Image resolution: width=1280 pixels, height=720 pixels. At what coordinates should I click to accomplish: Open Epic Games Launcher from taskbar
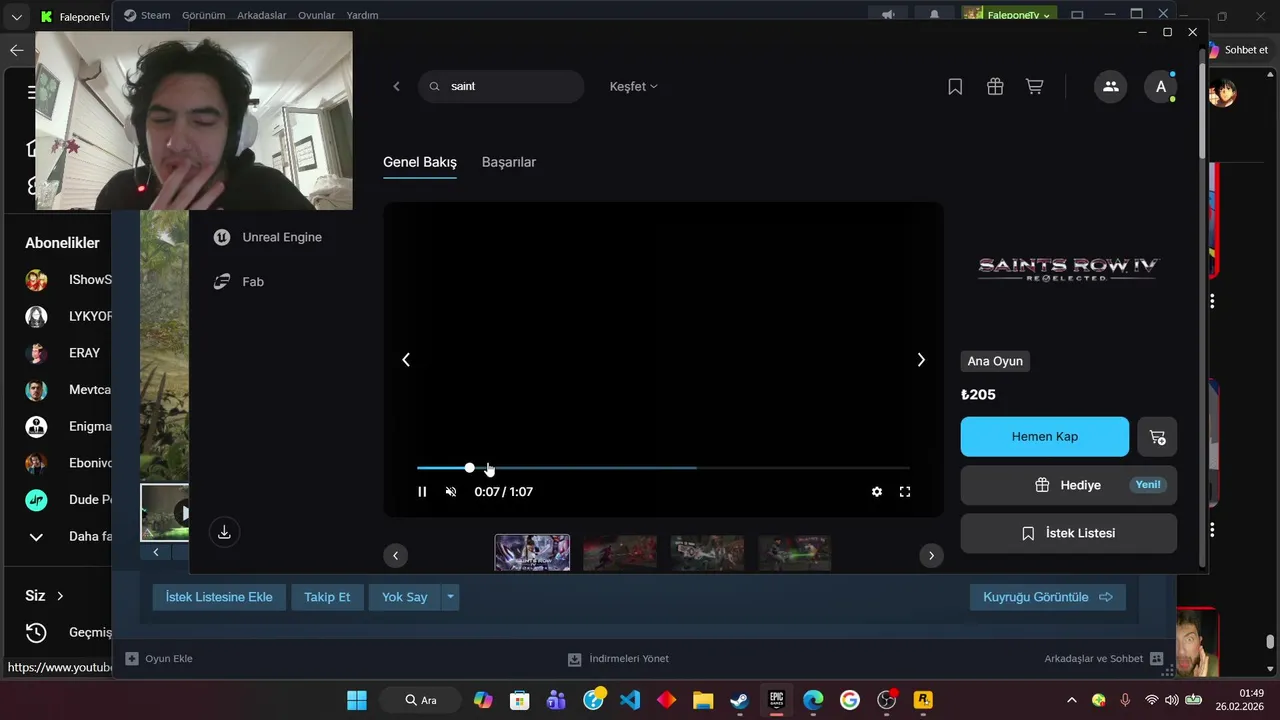(x=776, y=700)
